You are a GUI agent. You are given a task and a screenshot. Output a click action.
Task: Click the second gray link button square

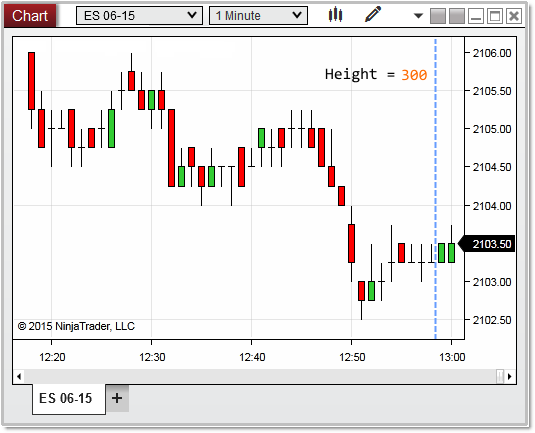[457, 16]
